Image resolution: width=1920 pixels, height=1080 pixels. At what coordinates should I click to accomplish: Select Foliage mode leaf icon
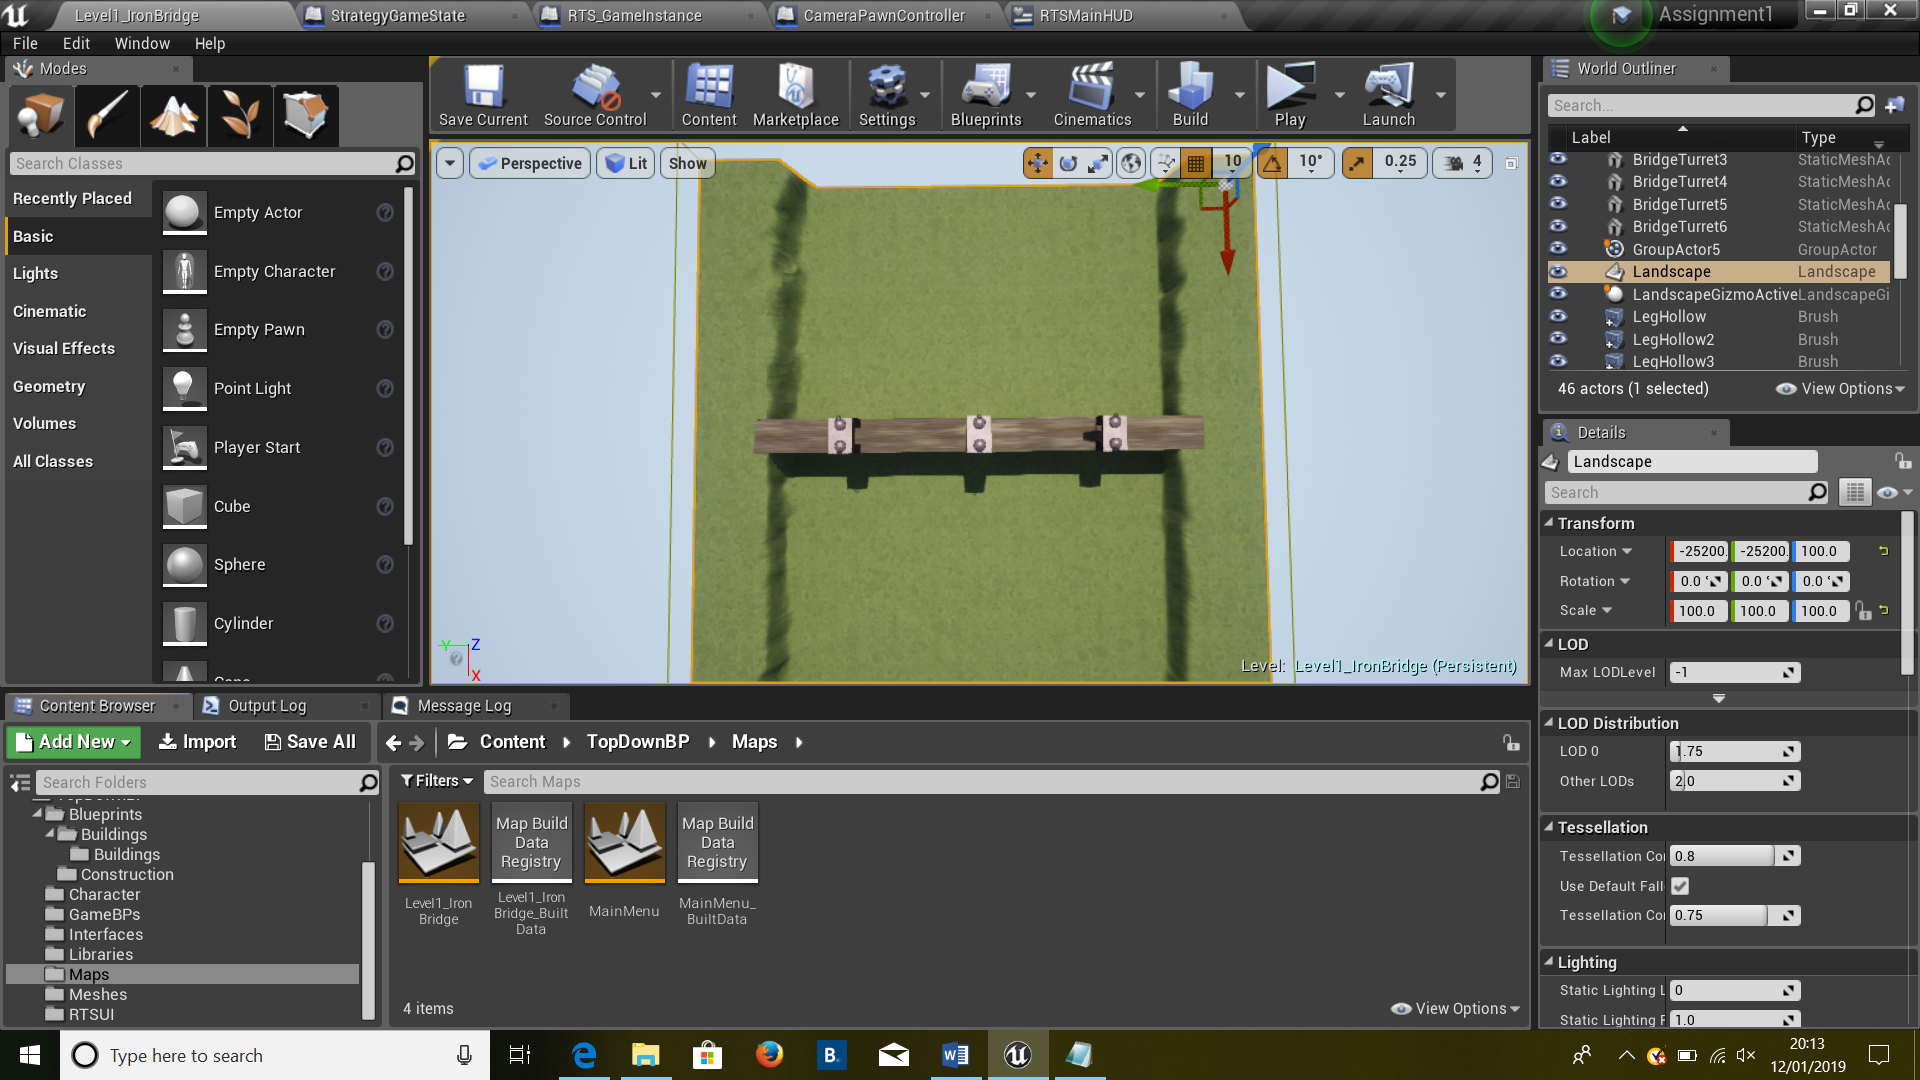pyautogui.click(x=239, y=115)
